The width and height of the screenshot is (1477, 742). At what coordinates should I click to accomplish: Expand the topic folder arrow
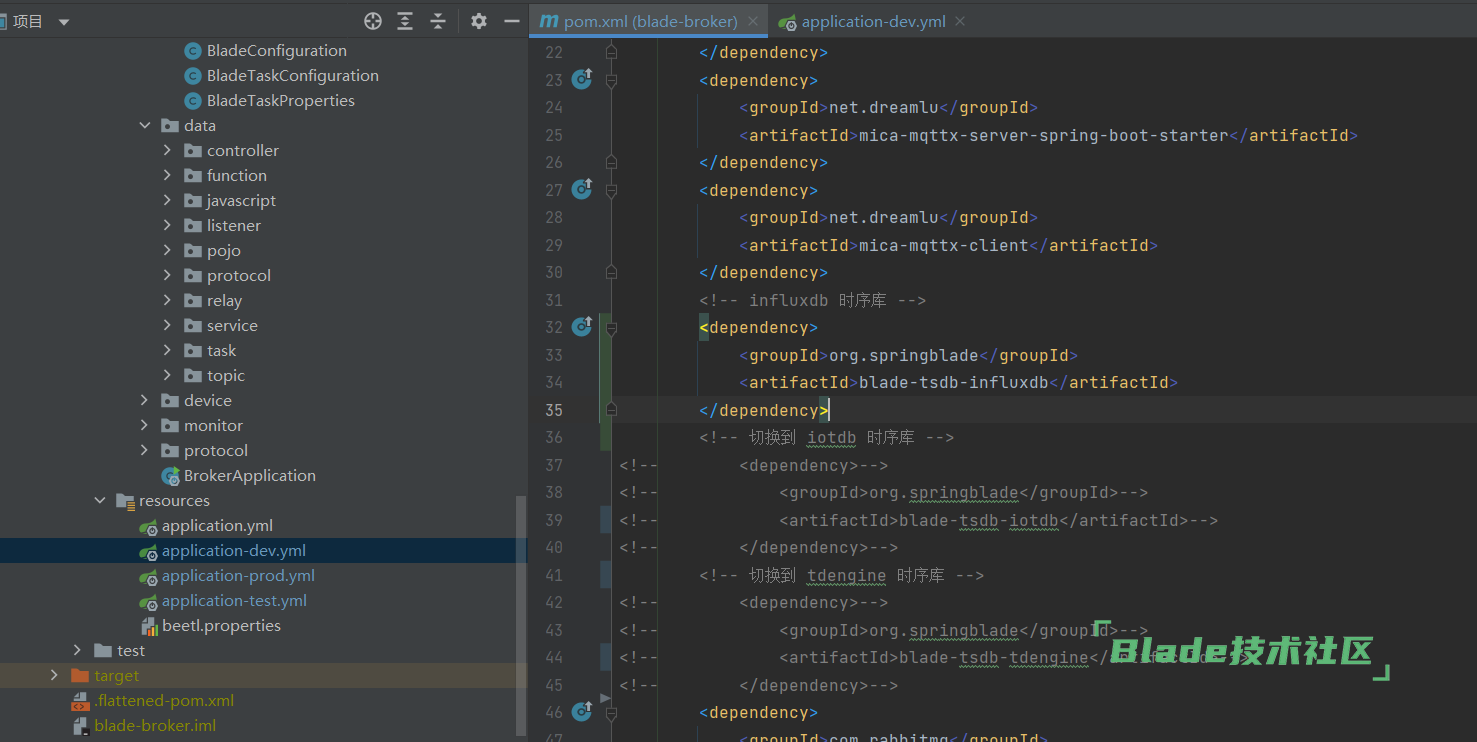[x=168, y=376]
